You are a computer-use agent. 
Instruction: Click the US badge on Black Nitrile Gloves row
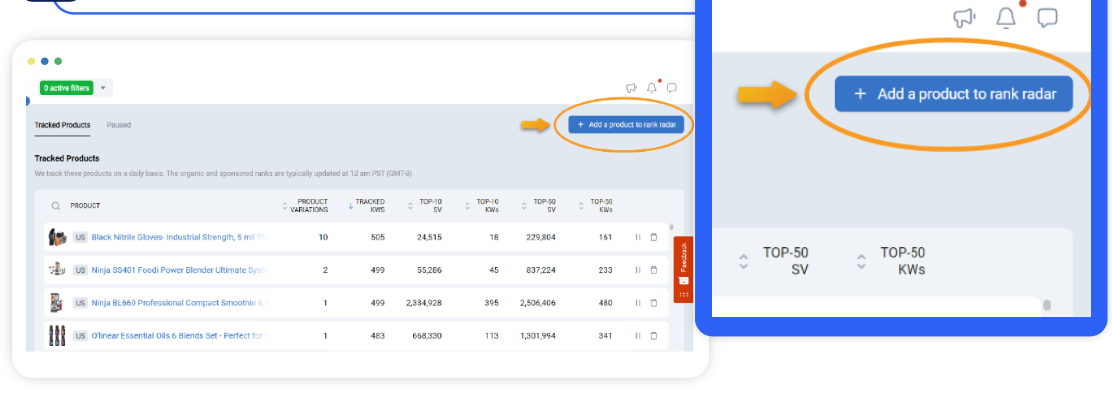(79, 237)
